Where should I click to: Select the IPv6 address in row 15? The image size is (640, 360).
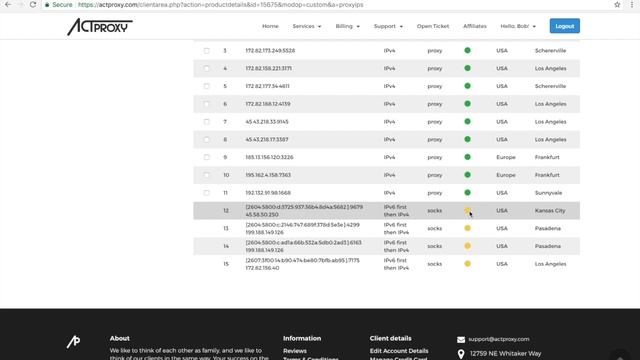[302, 260]
